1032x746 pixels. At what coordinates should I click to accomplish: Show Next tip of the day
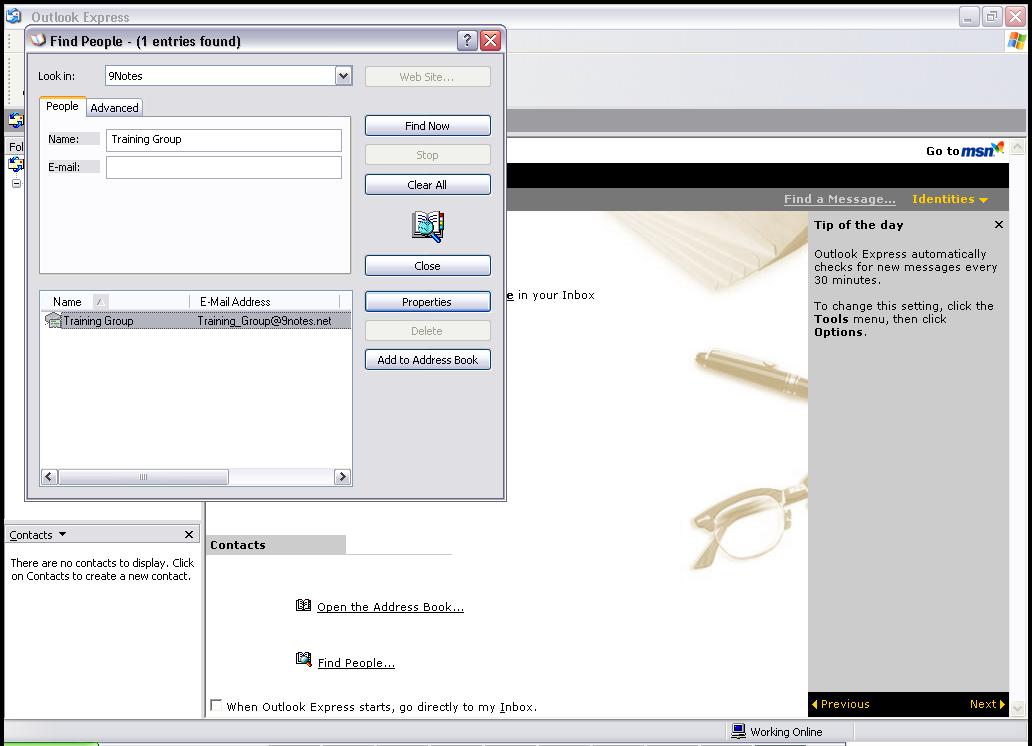pos(987,704)
